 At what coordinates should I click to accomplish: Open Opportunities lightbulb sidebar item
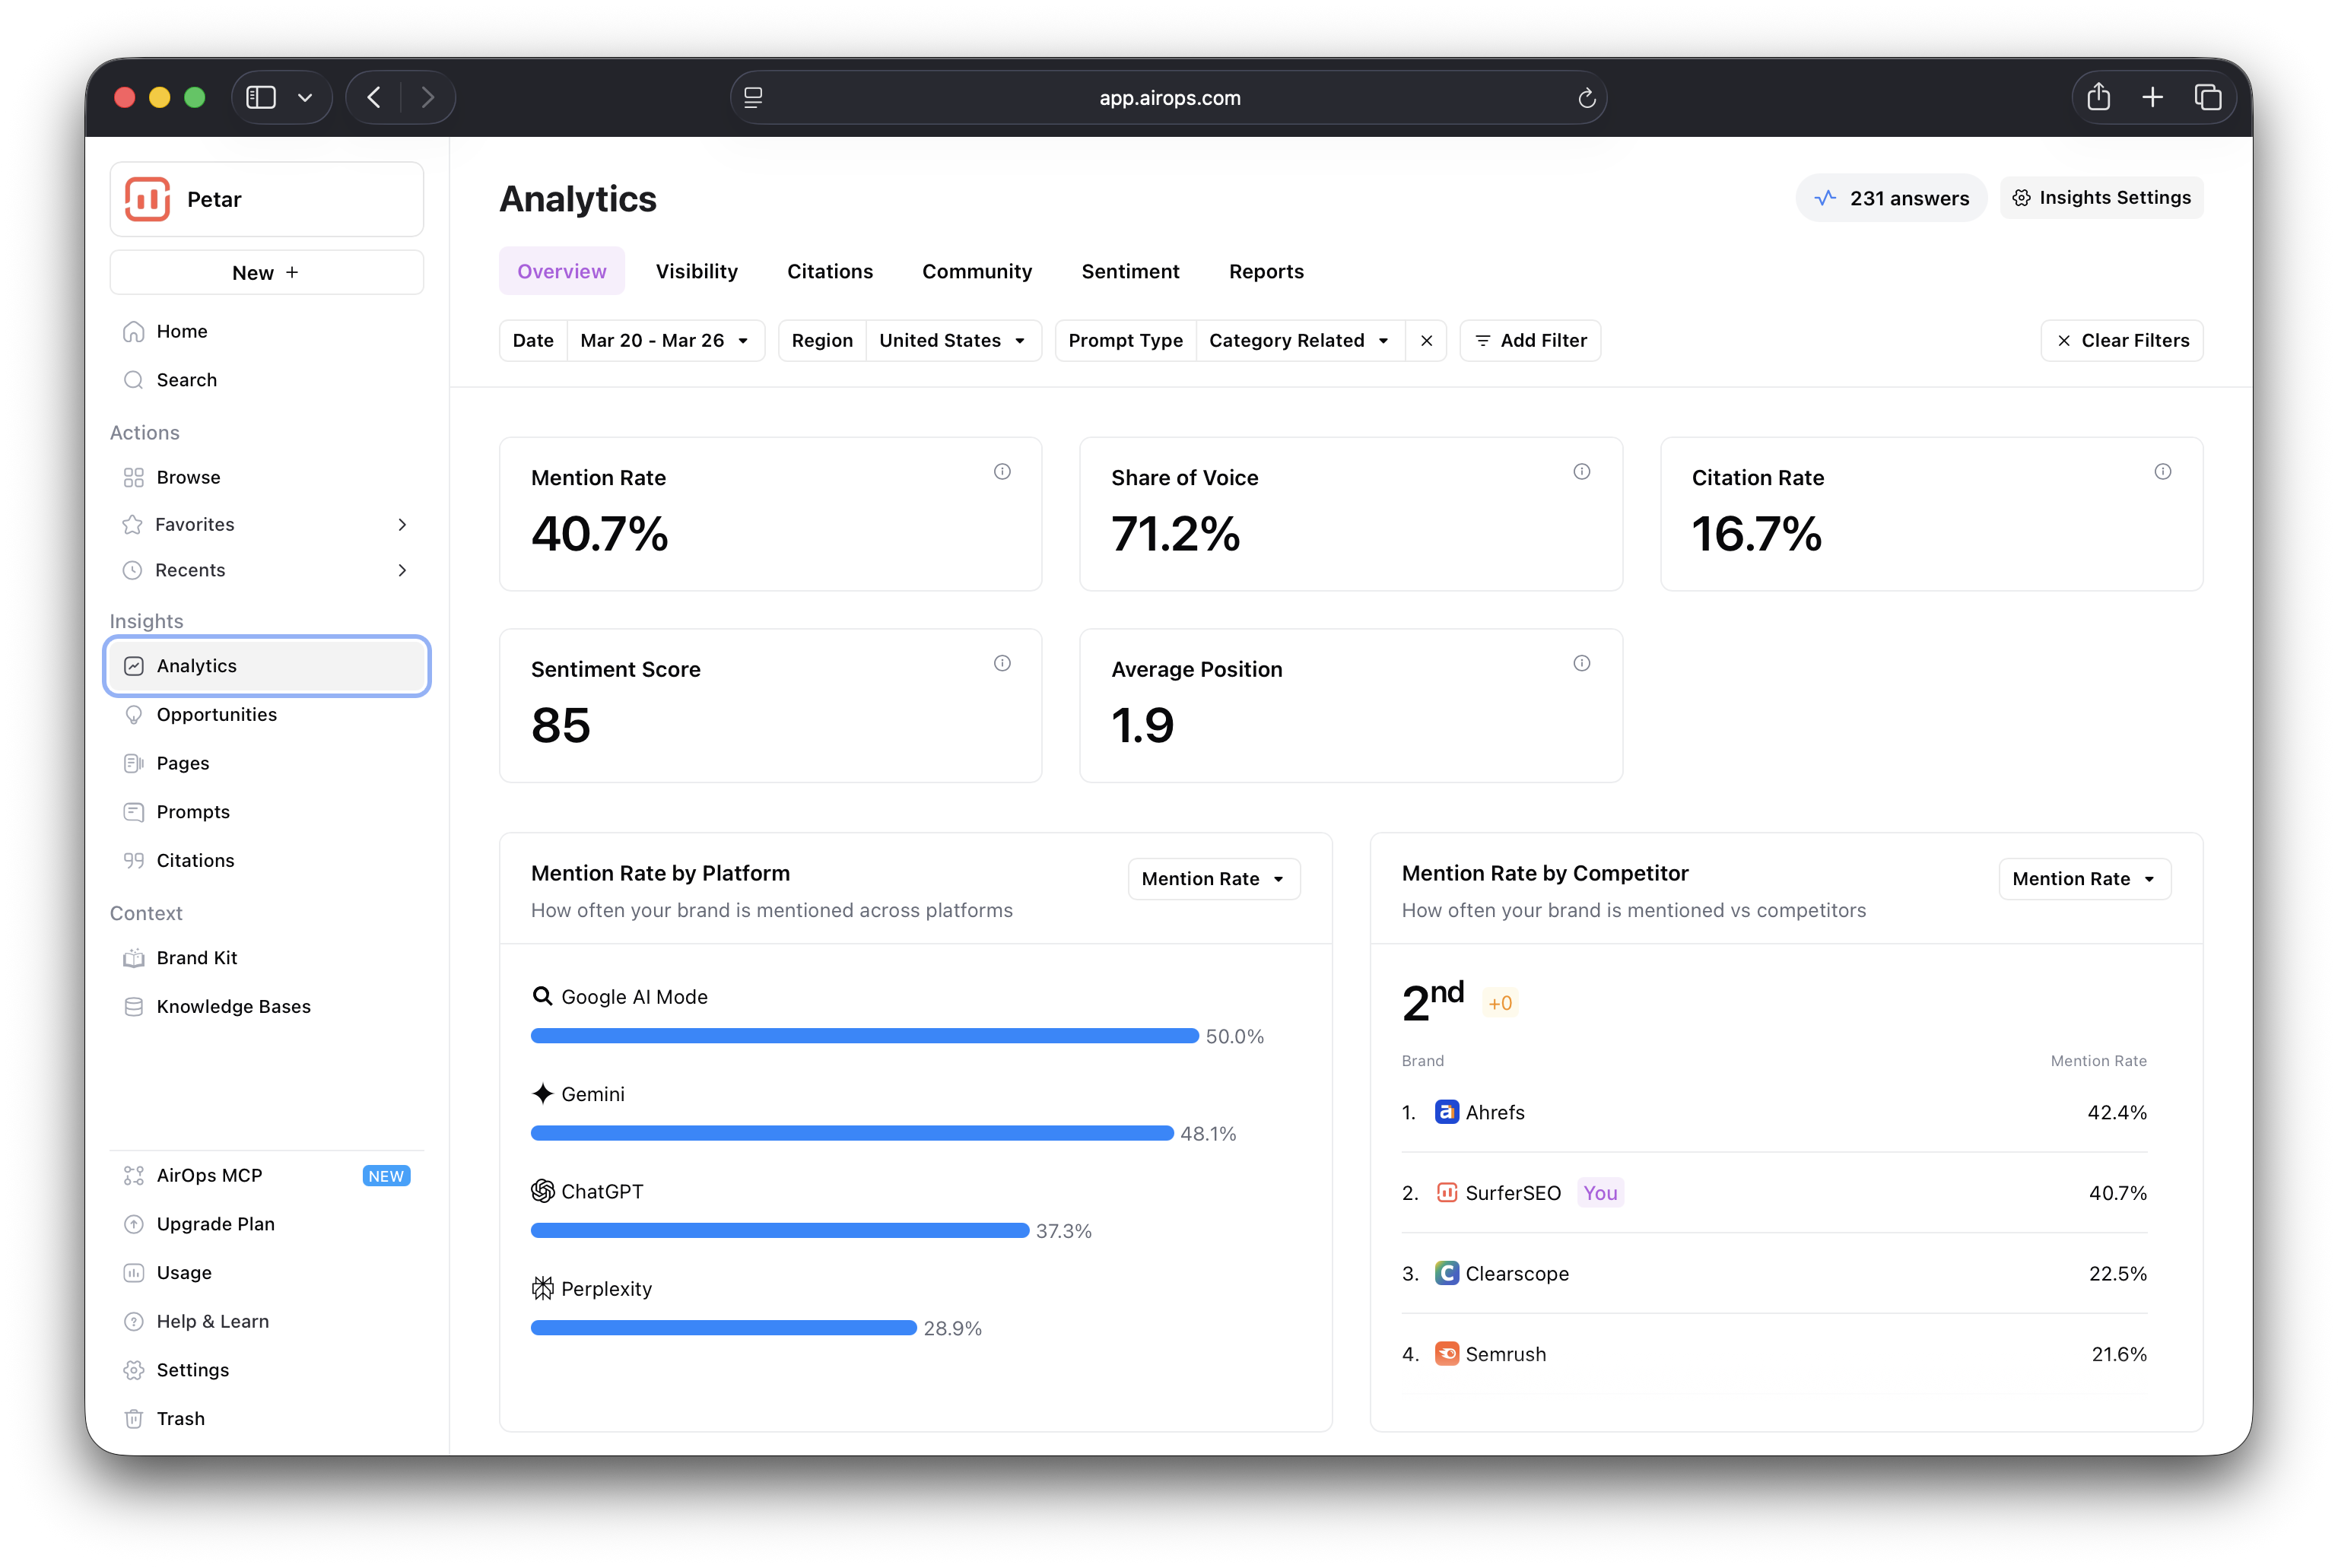pyautogui.click(x=216, y=714)
